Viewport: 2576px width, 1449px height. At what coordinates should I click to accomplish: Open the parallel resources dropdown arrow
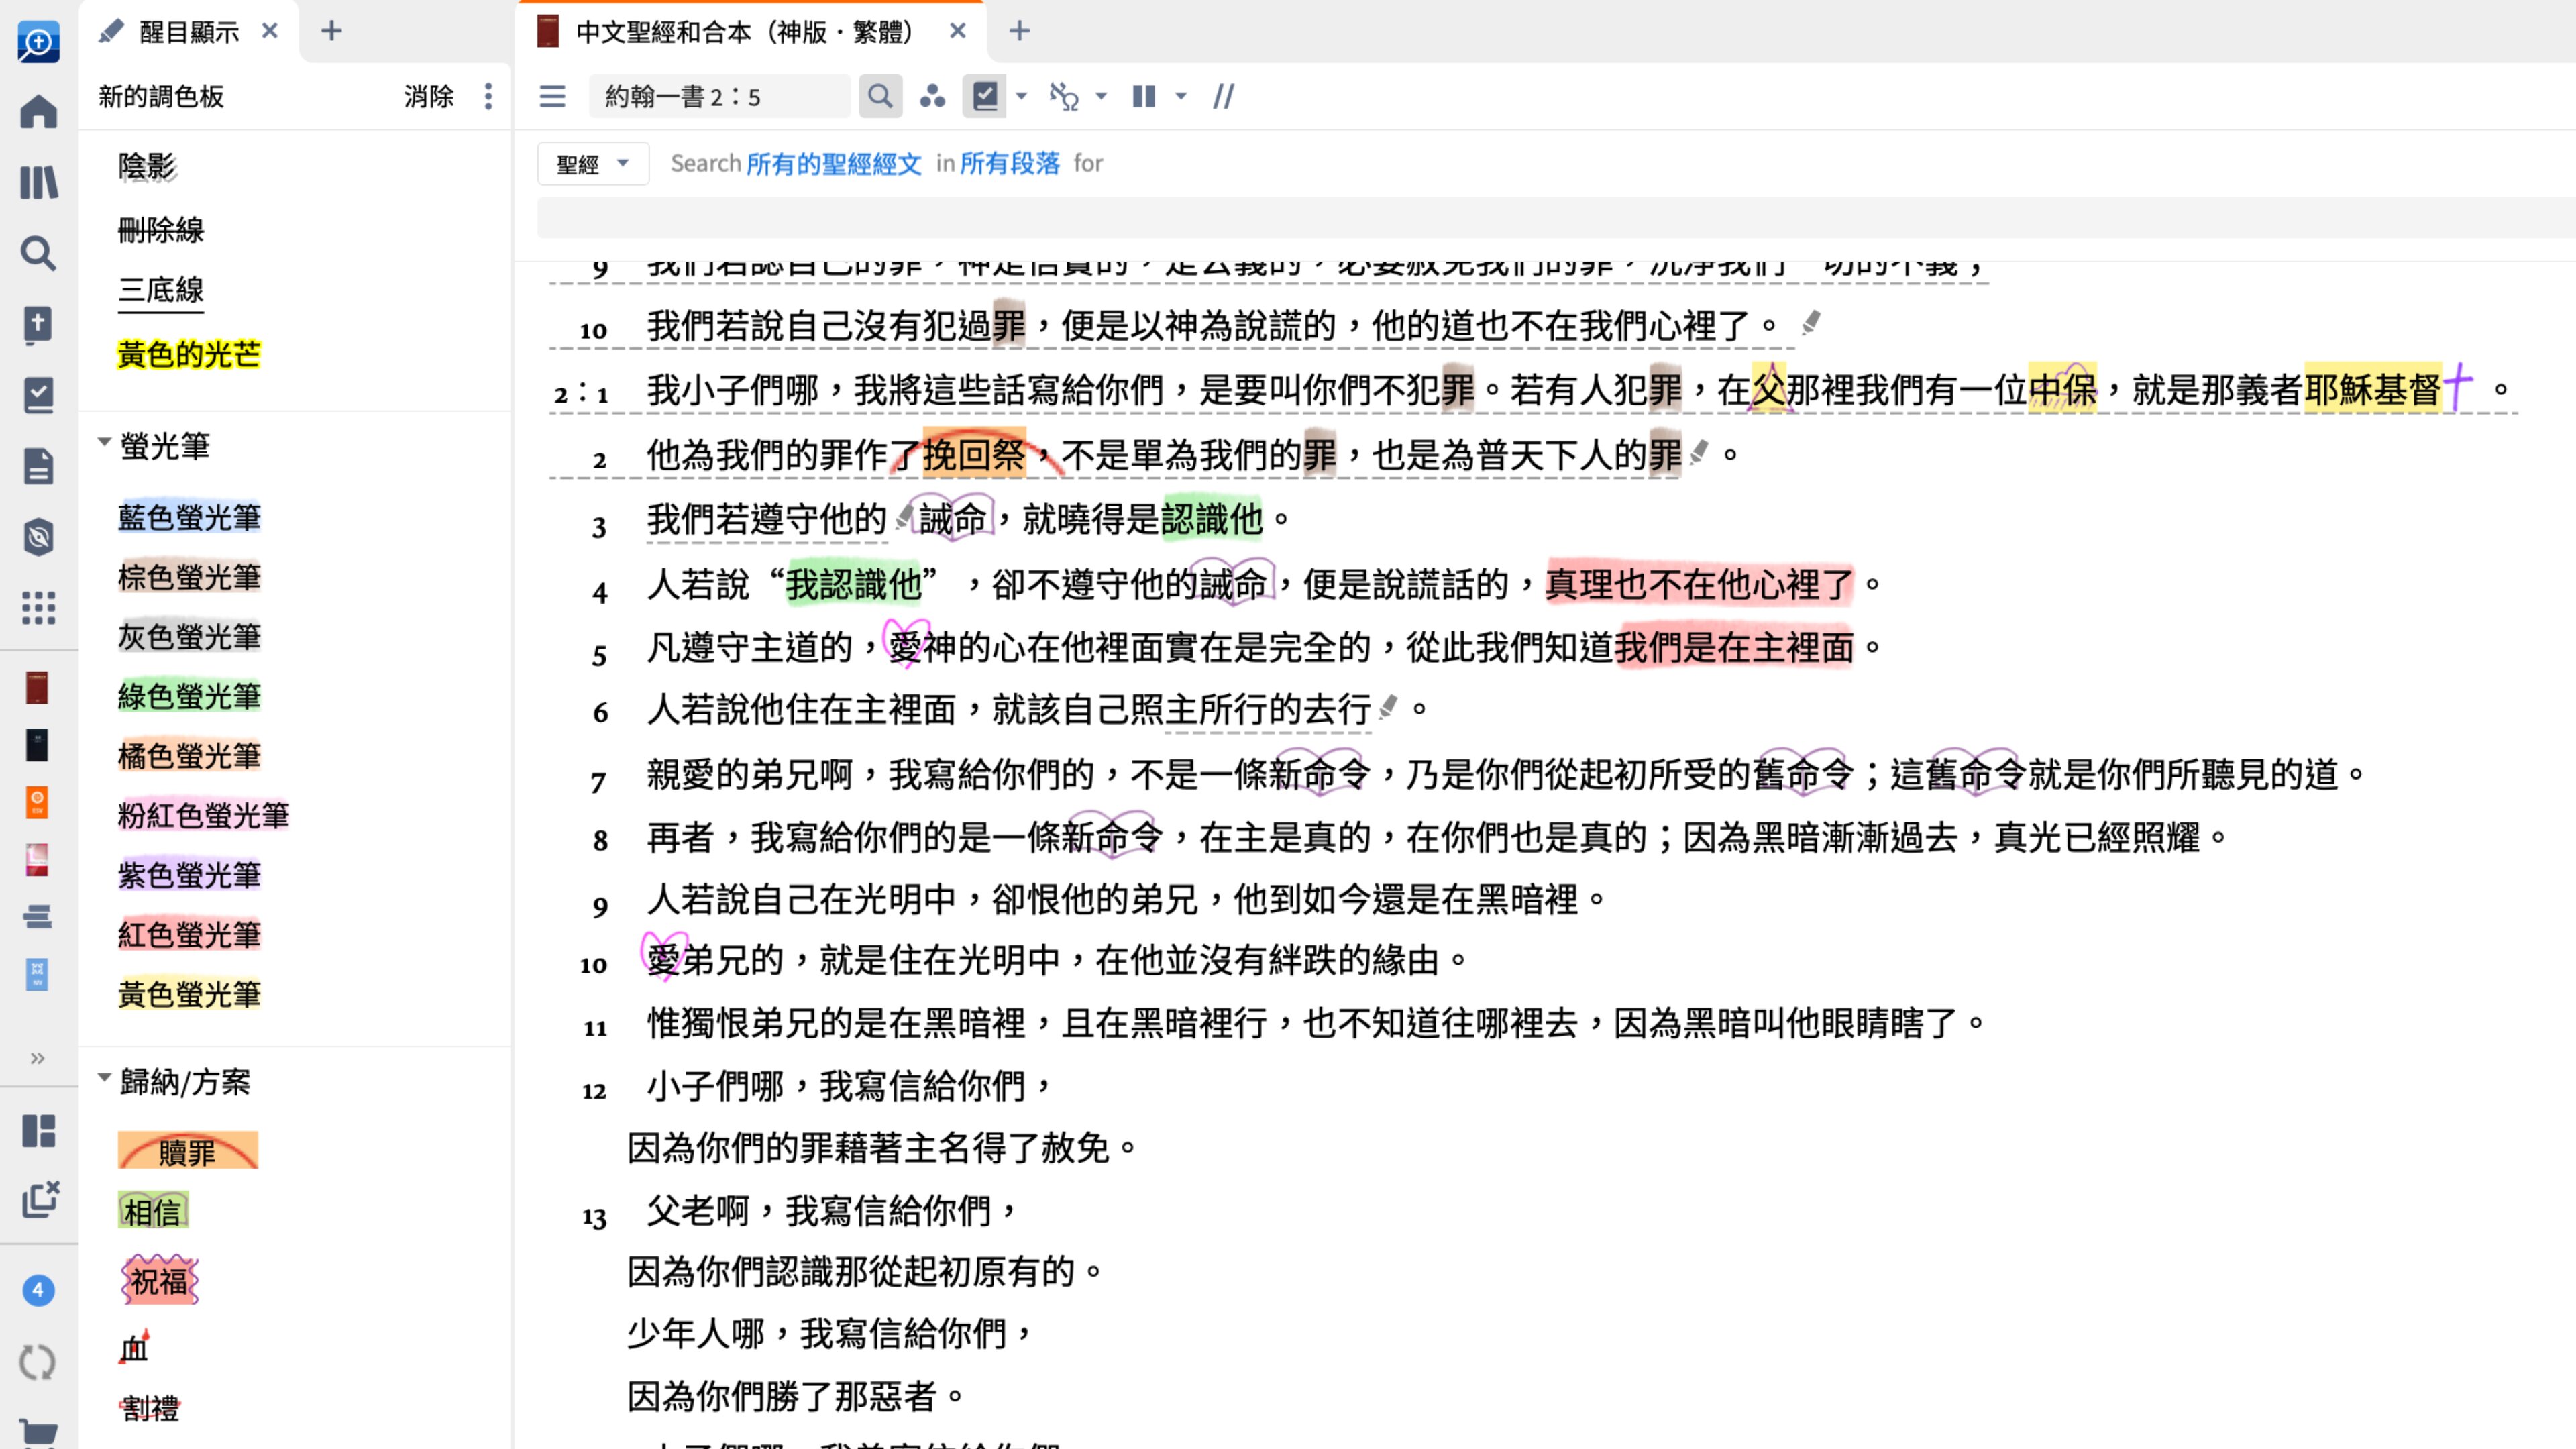[x=1101, y=96]
